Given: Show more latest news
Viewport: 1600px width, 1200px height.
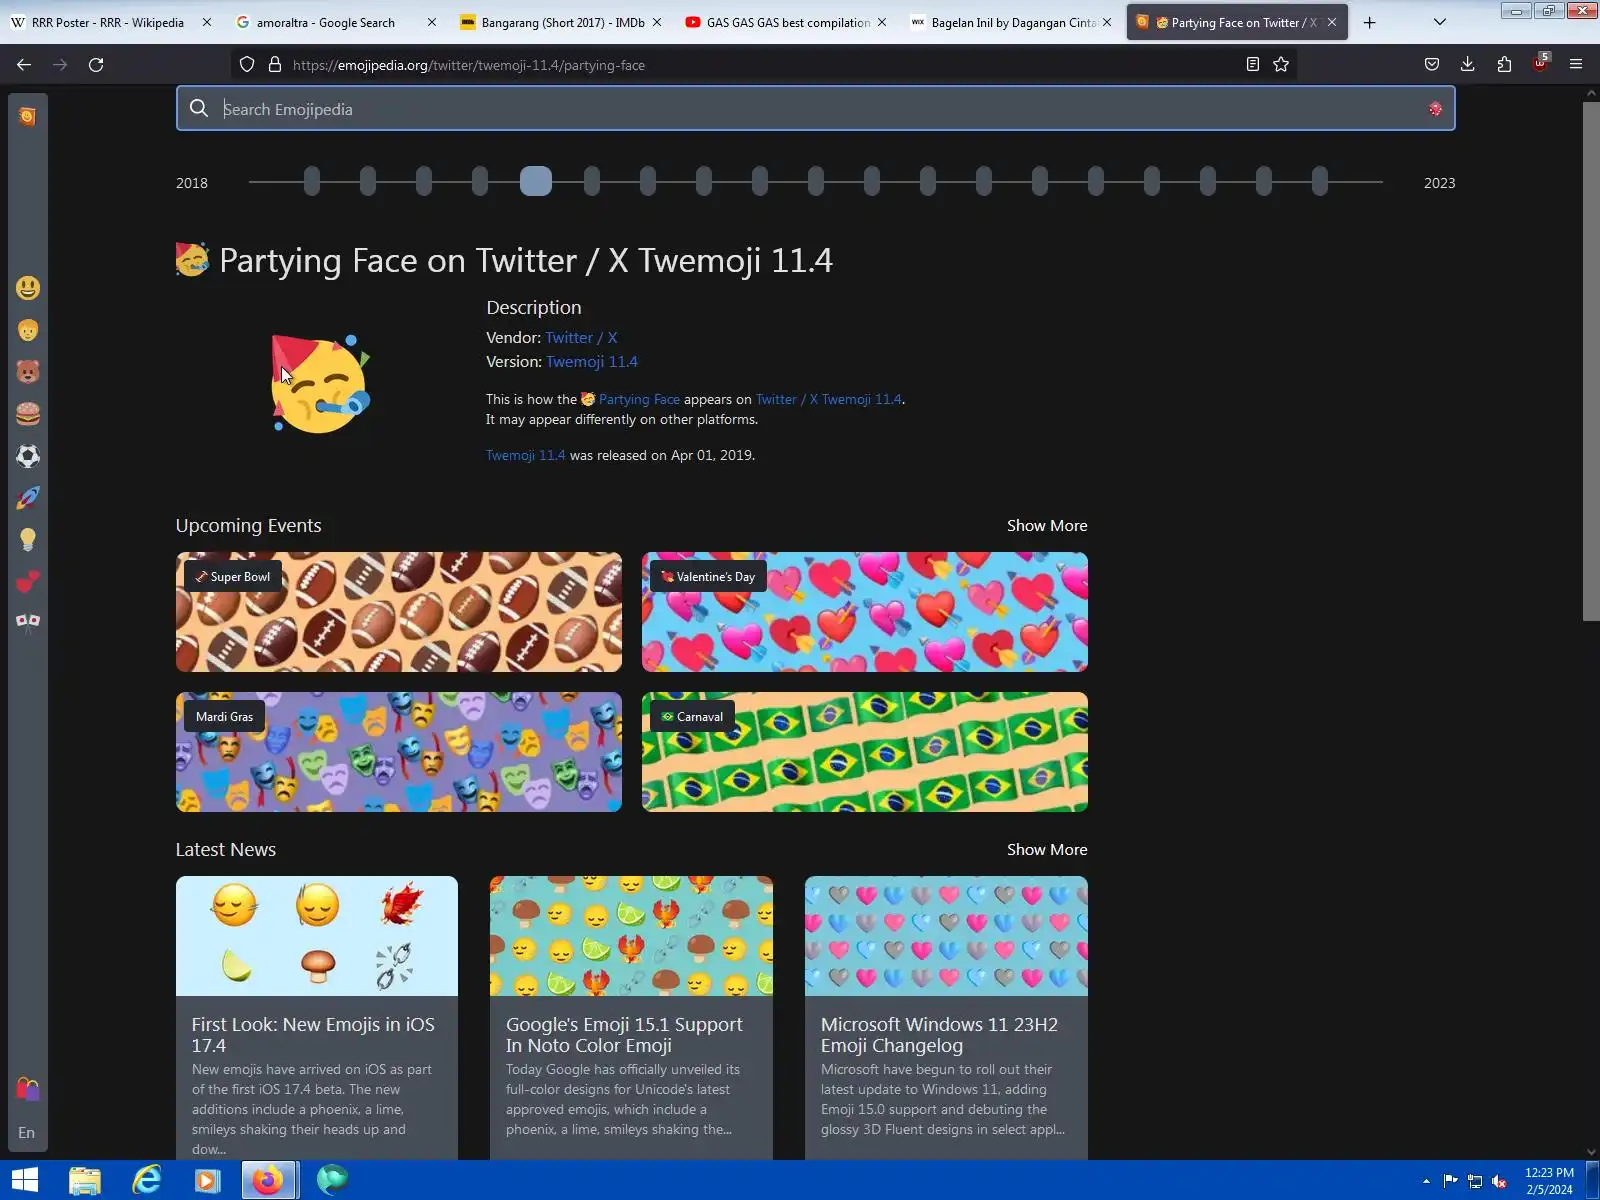Looking at the screenshot, I should click(x=1047, y=850).
